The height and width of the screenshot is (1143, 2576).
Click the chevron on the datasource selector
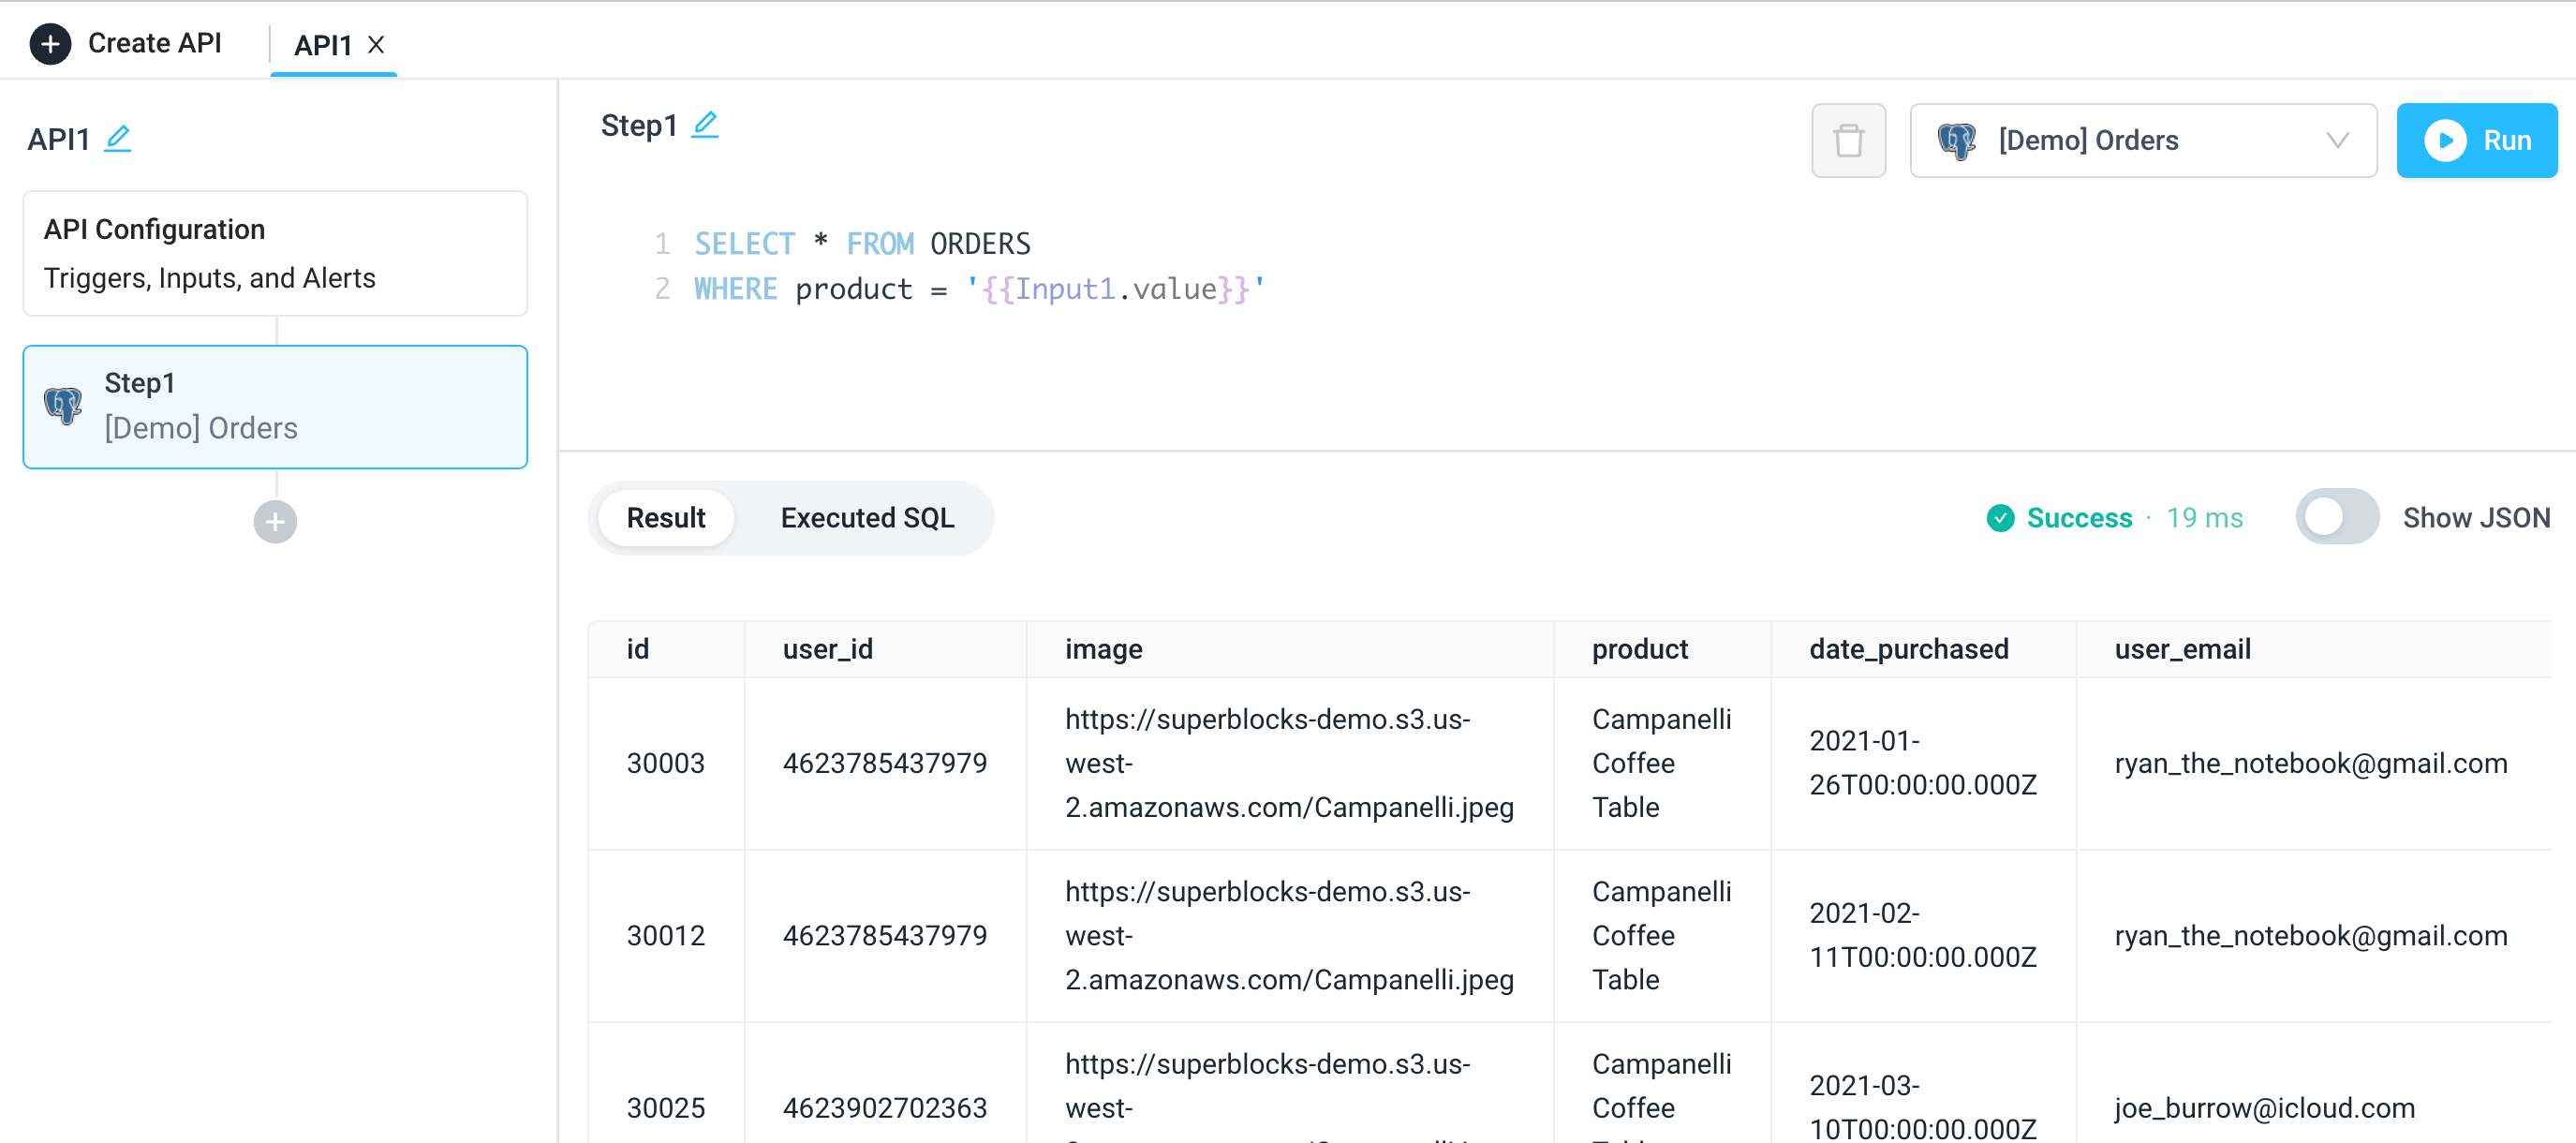pos(2337,140)
